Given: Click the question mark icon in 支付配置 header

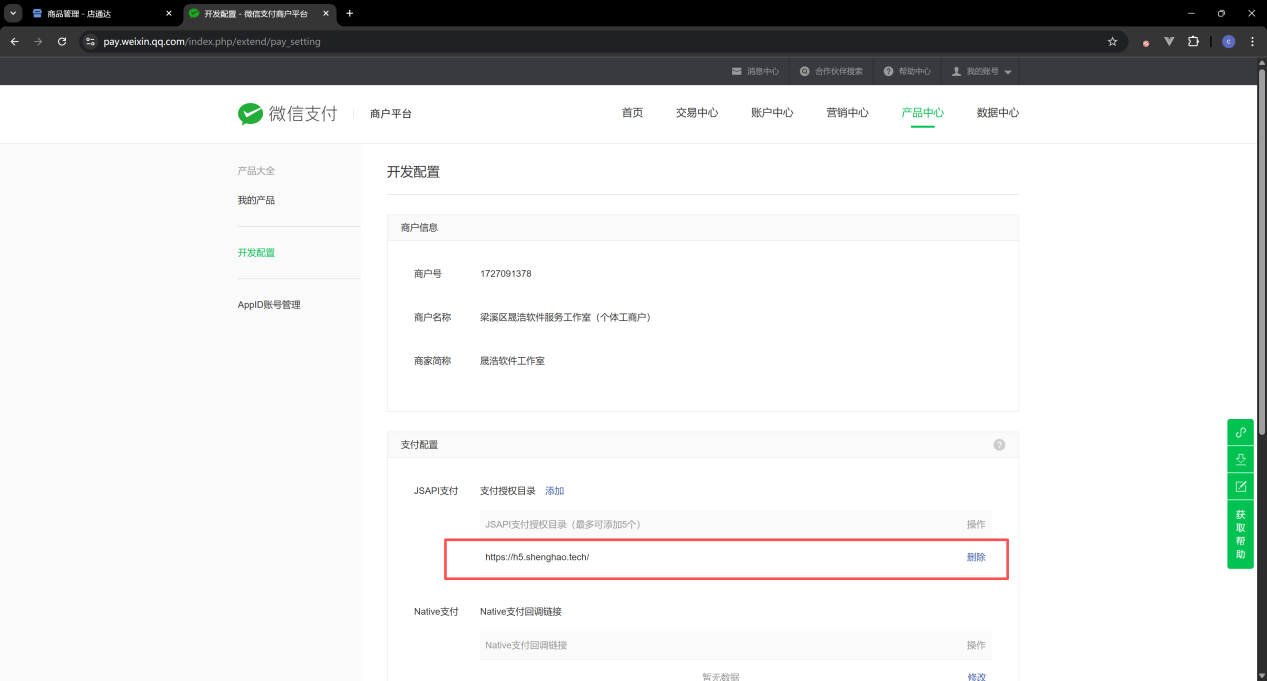Looking at the screenshot, I should [x=998, y=445].
